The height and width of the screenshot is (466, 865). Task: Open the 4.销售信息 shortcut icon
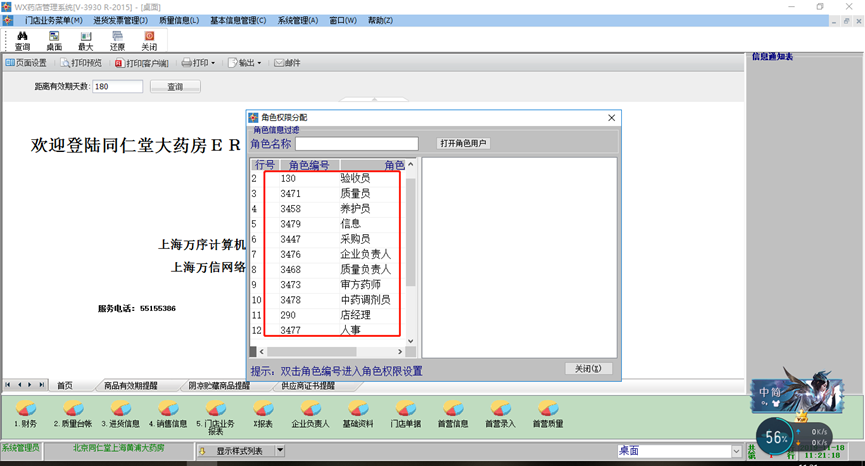pyautogui.click(x=168, y=414)
